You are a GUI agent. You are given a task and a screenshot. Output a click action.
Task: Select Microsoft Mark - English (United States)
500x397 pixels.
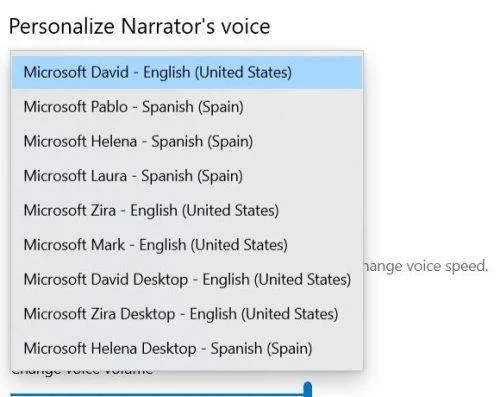pyautogui.click(x=187, y=245)
